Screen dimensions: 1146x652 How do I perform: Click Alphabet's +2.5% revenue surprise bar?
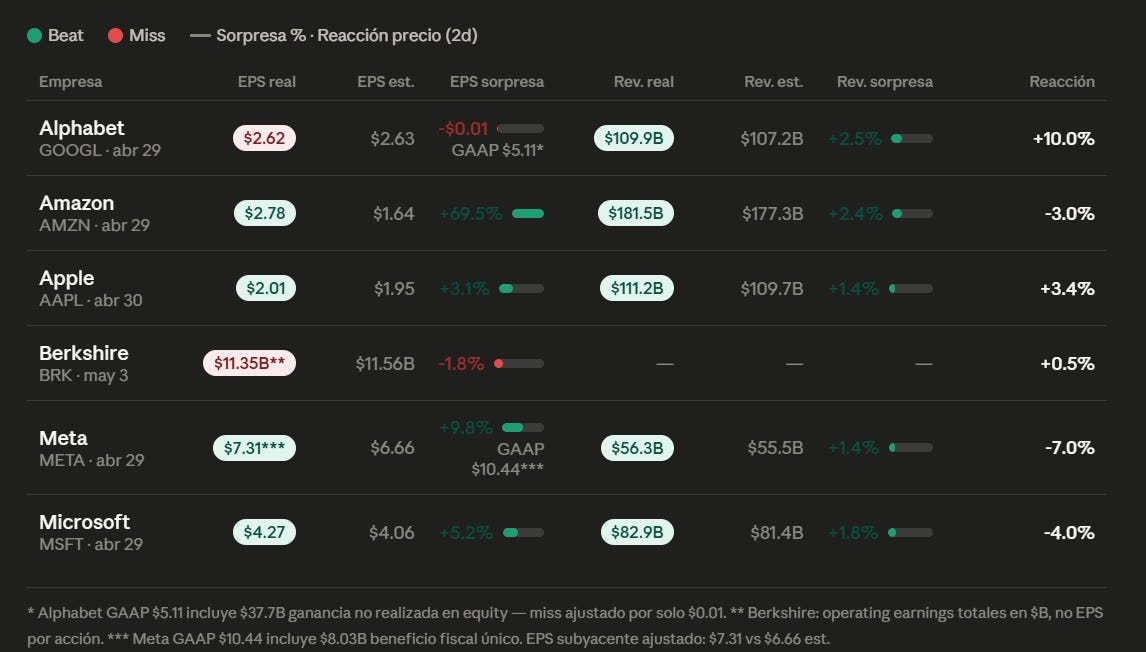pos(912,138)
